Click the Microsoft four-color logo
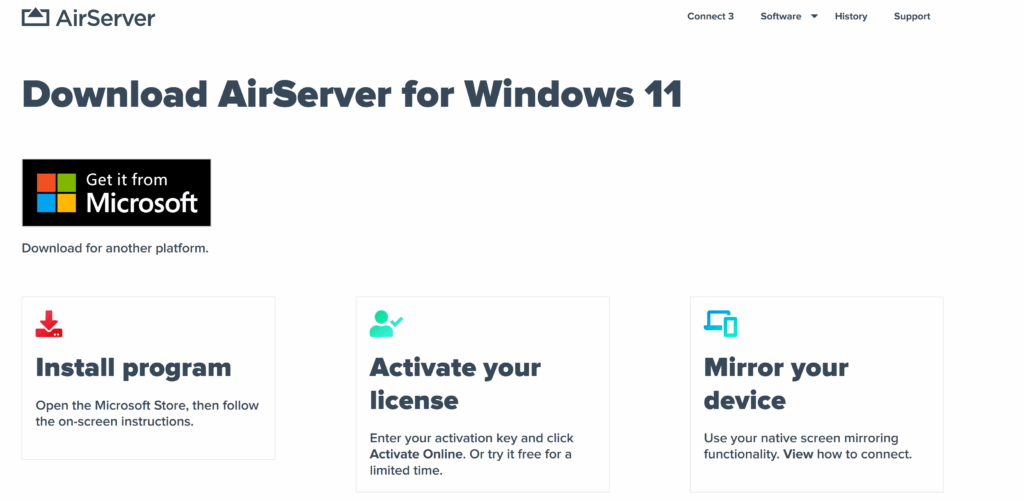This screenshot has height=501, width=1024. point(57,192)
